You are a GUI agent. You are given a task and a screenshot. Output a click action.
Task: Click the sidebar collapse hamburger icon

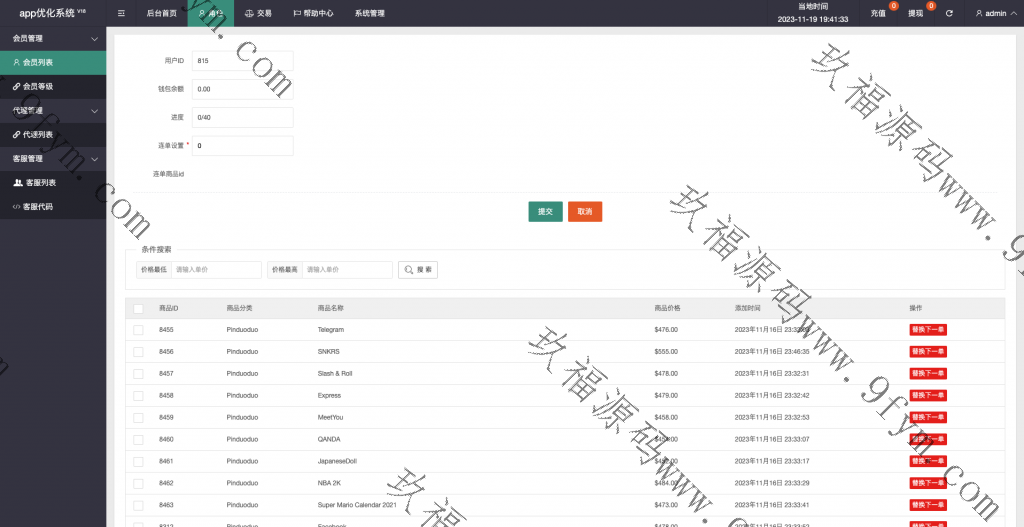(x=121, y=14)
